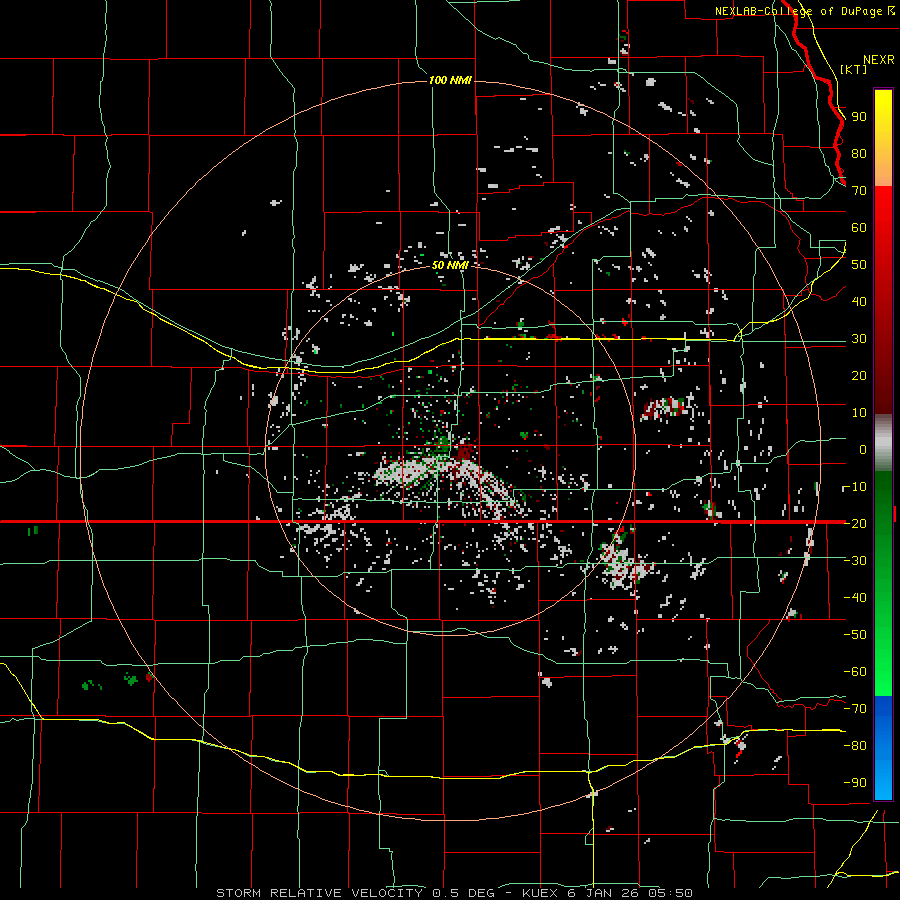This screenshot has height=900, width=900.
Task: Click the -50 value on the scale
Action: pos(855,634)
